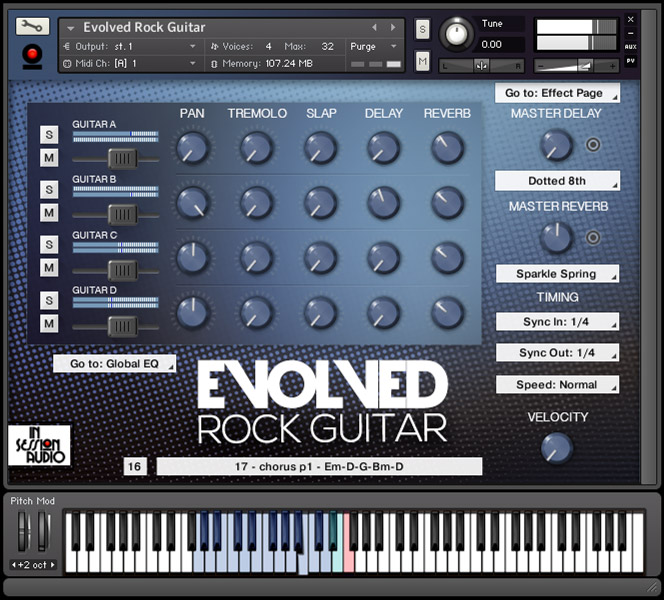
Task: Click the Guitar A Reverb knob
Action: pos(447,147)
